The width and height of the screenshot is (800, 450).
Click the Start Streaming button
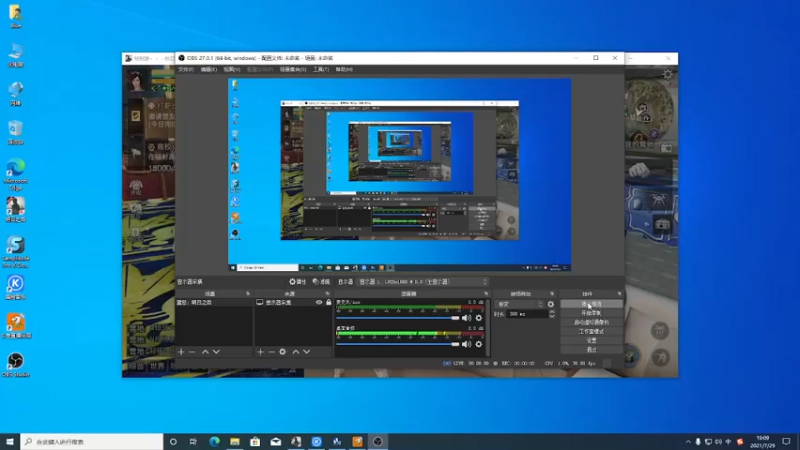[591, 304]
